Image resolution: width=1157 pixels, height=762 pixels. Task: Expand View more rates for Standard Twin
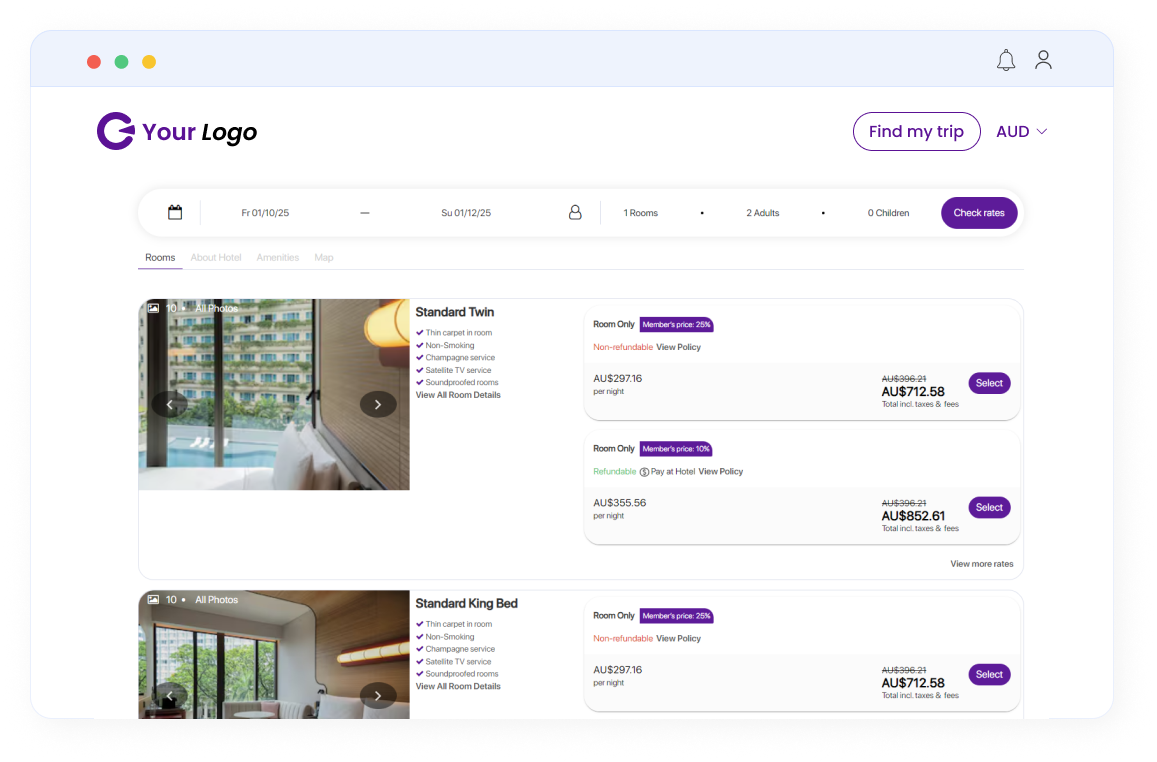tap(981, 564)
